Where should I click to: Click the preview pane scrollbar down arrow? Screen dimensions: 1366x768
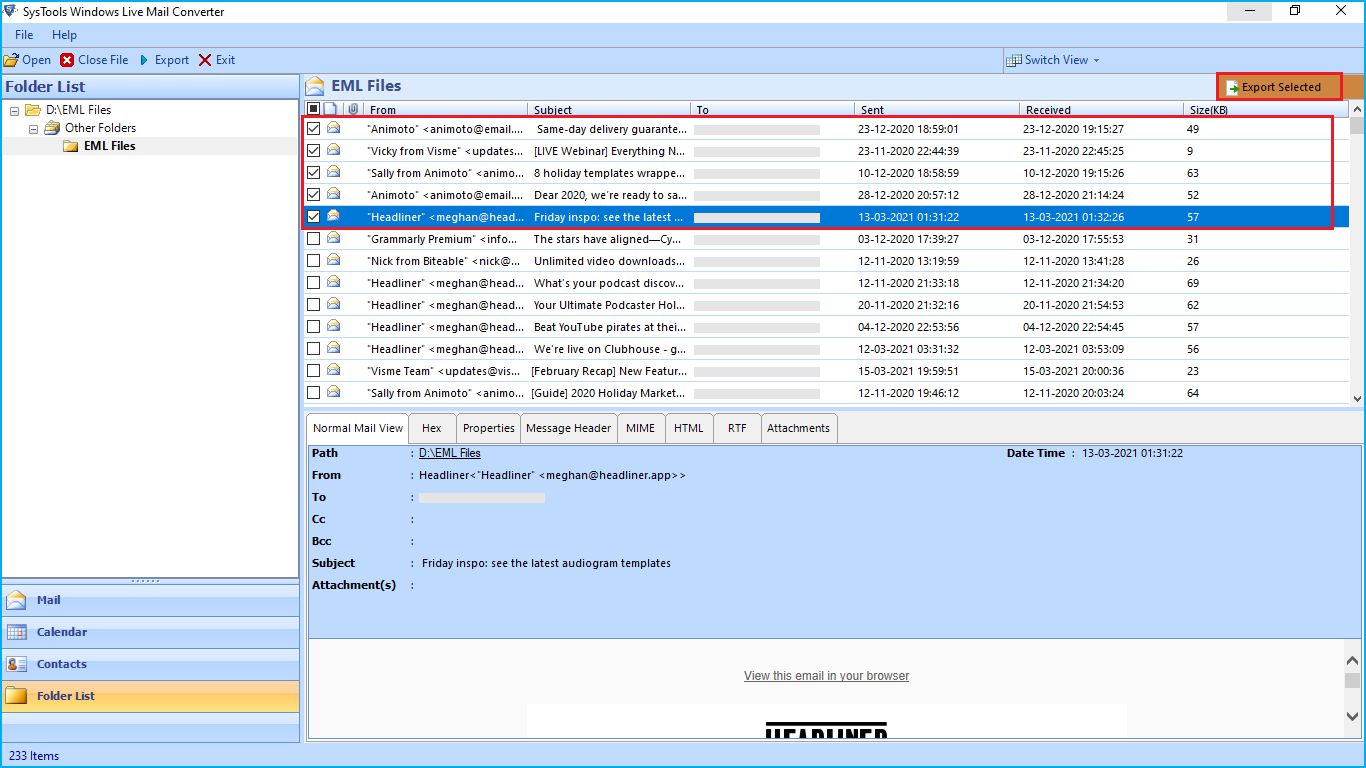click(x=1353, y=716)
